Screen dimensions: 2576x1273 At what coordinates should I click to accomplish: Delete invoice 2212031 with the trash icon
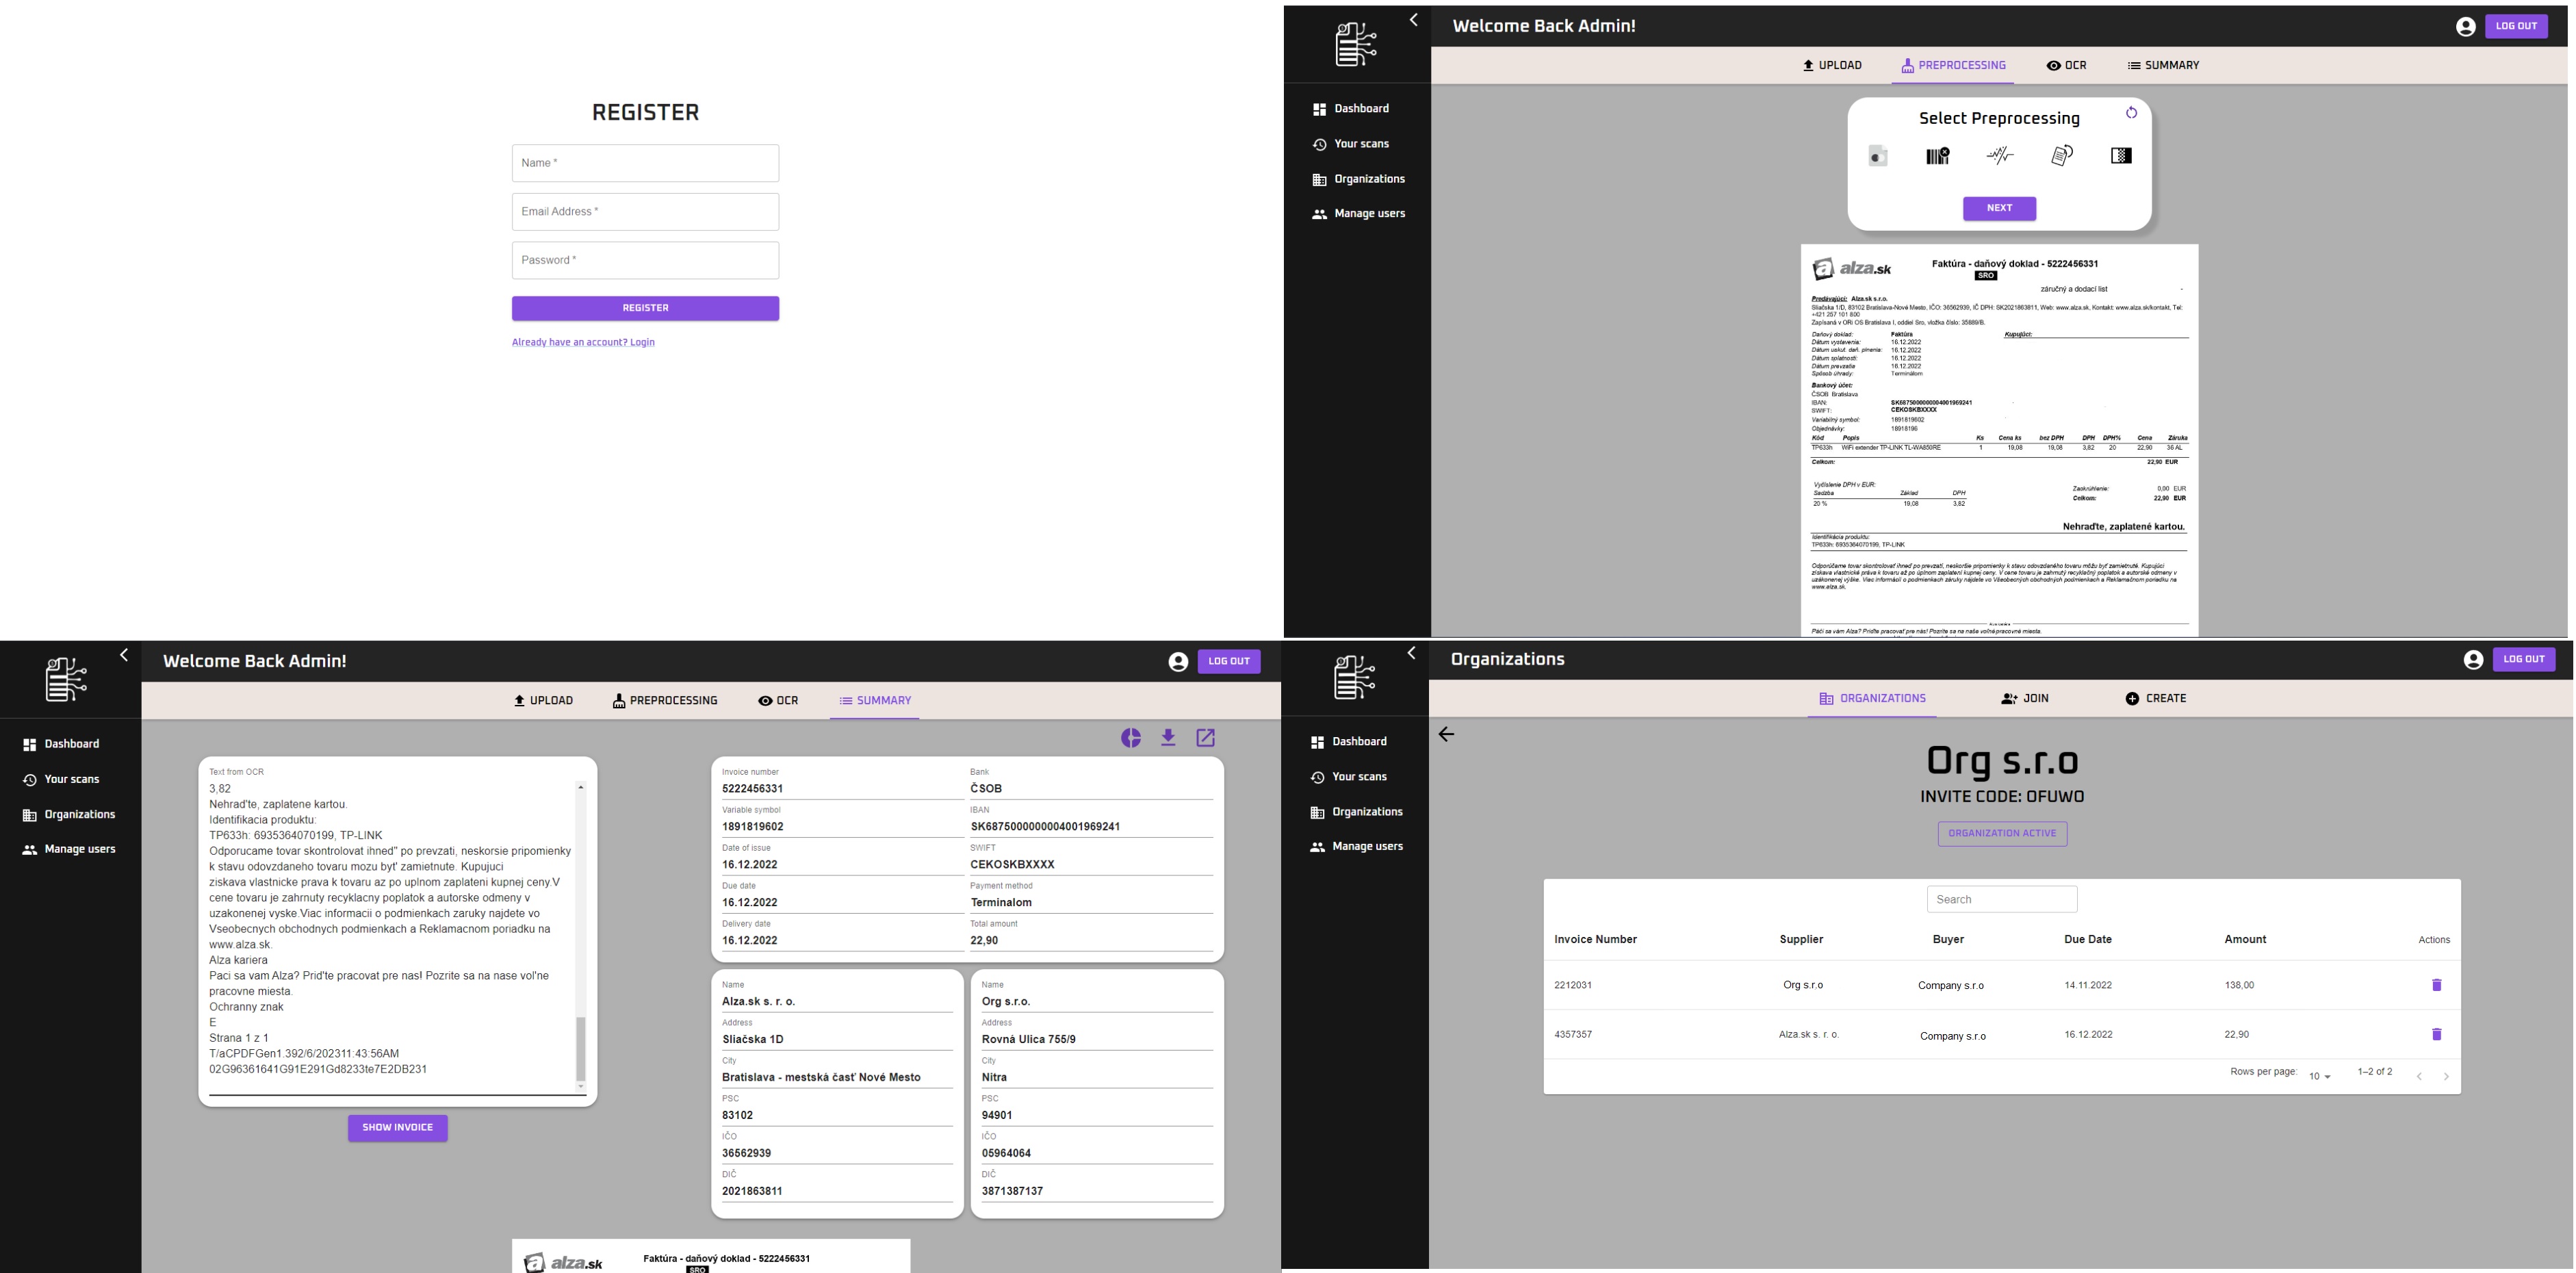tap(2436, 985)
